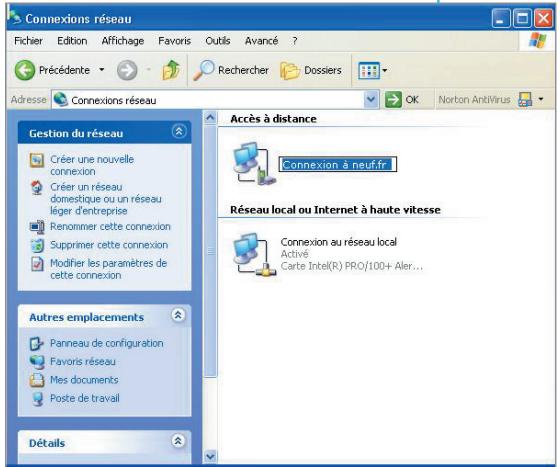This screenshot has height=467, width=560.
Task: Click the Dossiers folder icon
Action: (x=290, y=70)
